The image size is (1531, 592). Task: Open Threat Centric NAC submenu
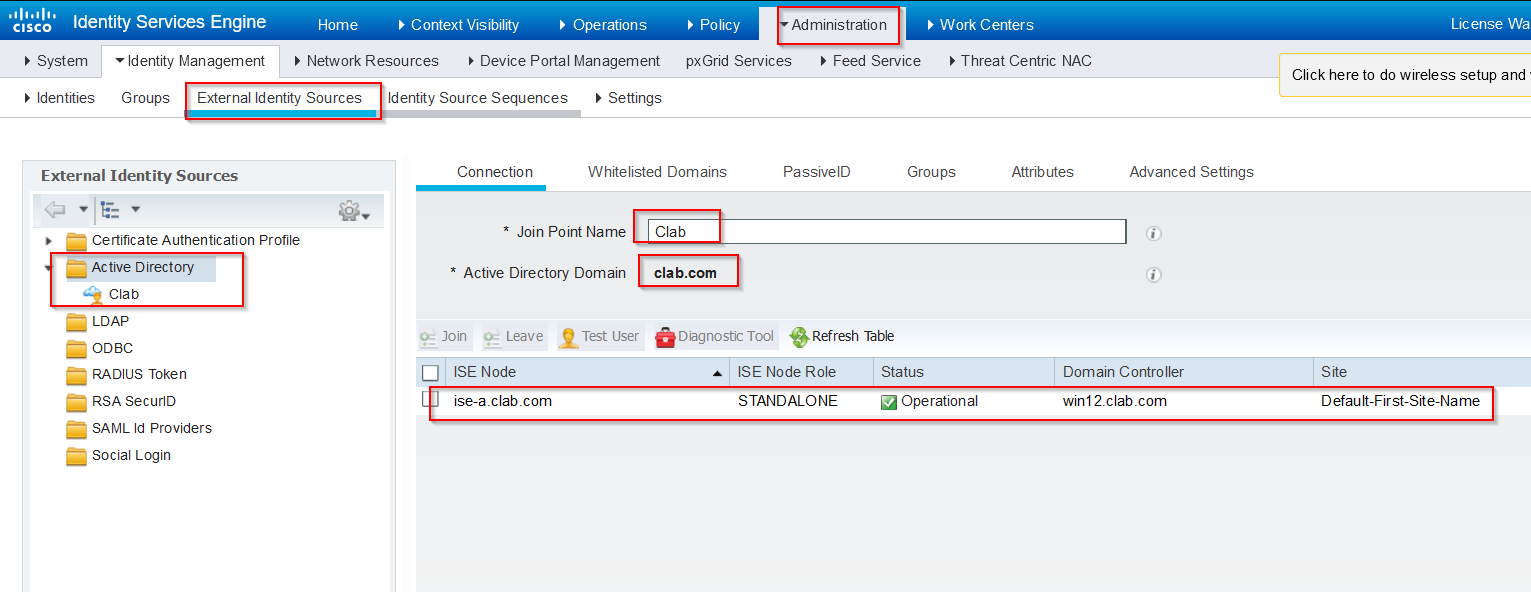[1020, 61]
